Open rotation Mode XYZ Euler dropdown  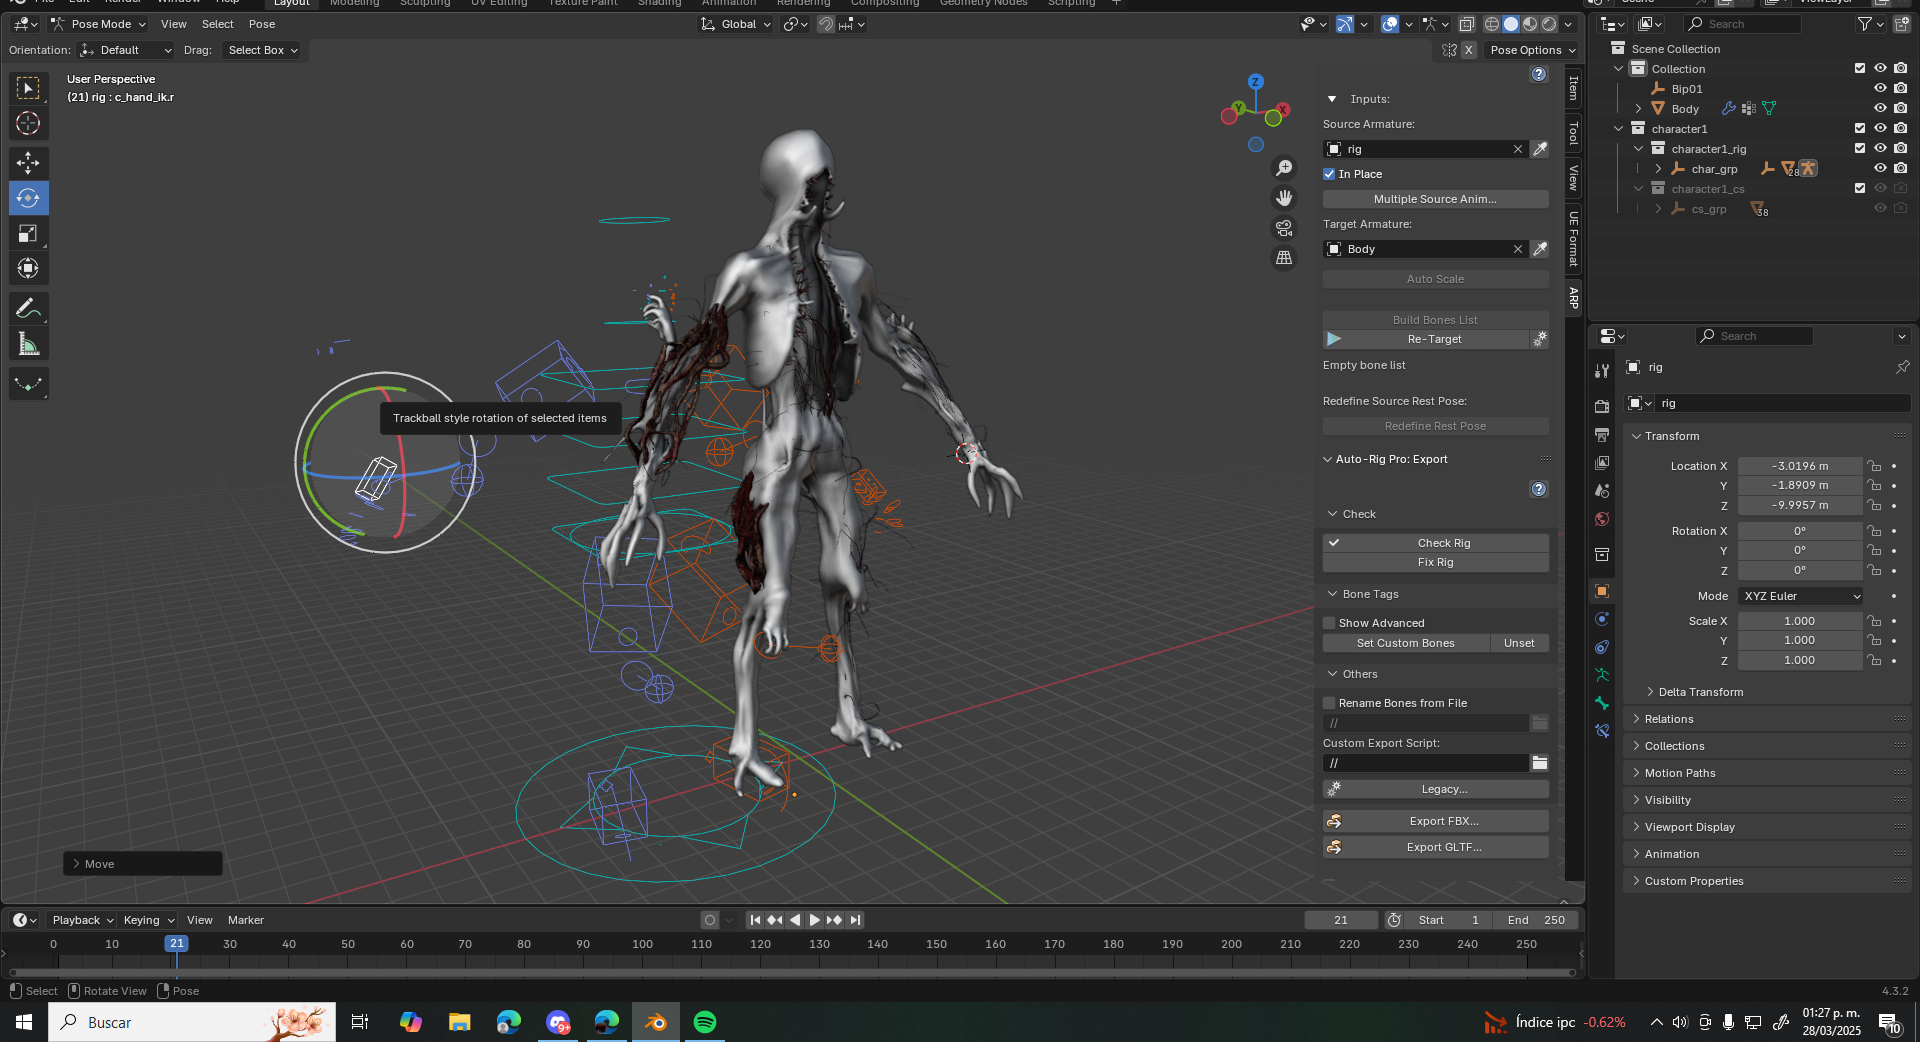1801,596
